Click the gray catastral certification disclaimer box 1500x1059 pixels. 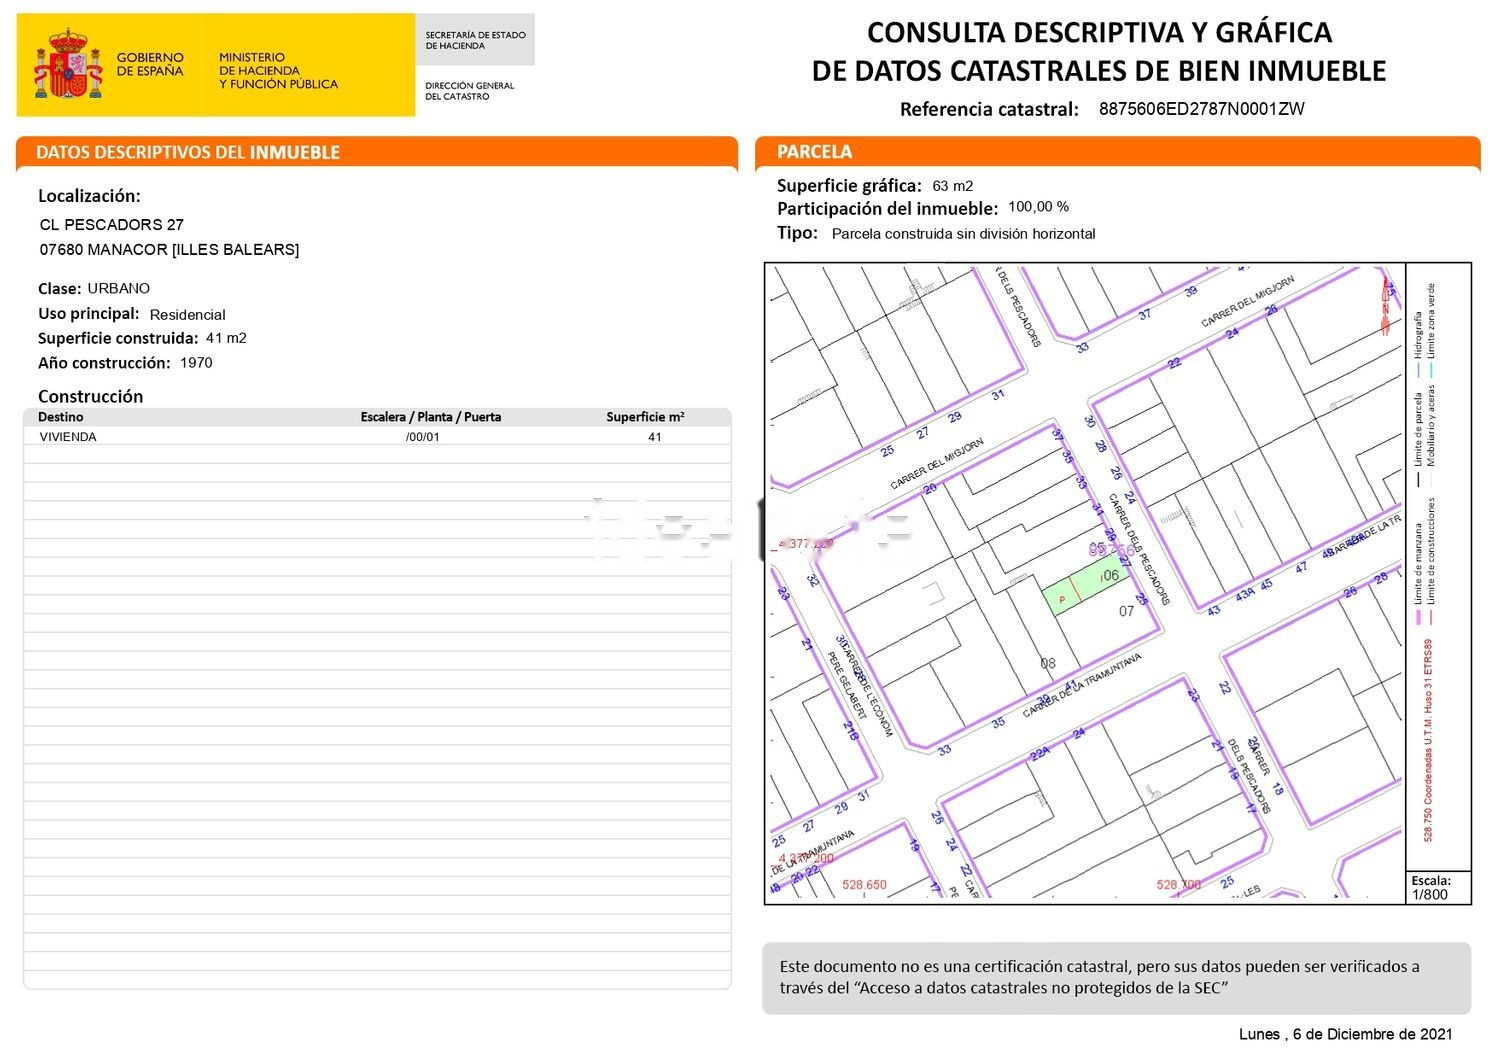pyautogui.click(x=1116, y=977)
